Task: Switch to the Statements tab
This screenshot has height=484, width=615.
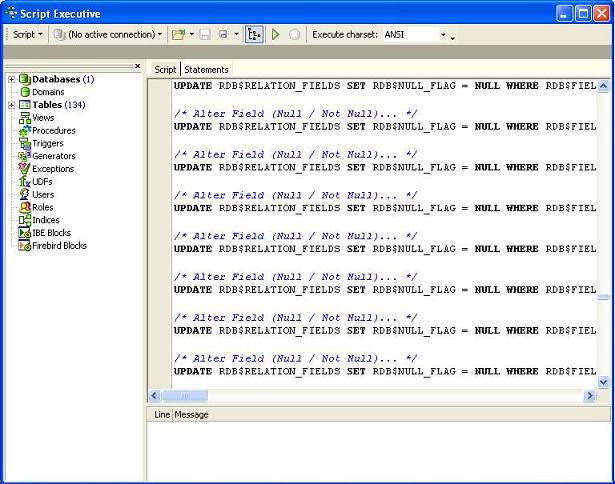Action: coord(206,69)
